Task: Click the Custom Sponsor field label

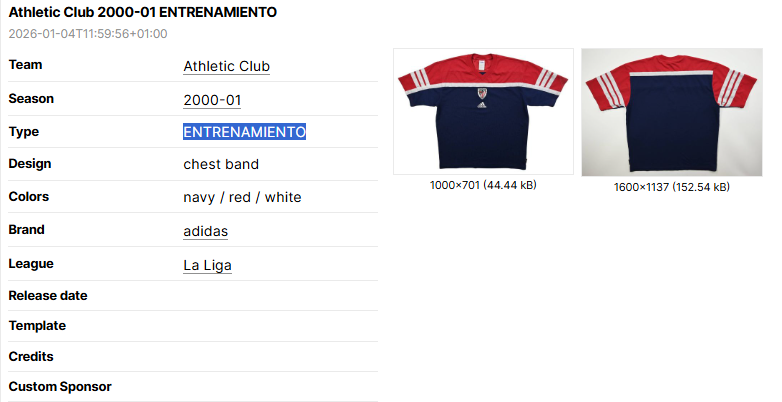Action: point(60,387)
